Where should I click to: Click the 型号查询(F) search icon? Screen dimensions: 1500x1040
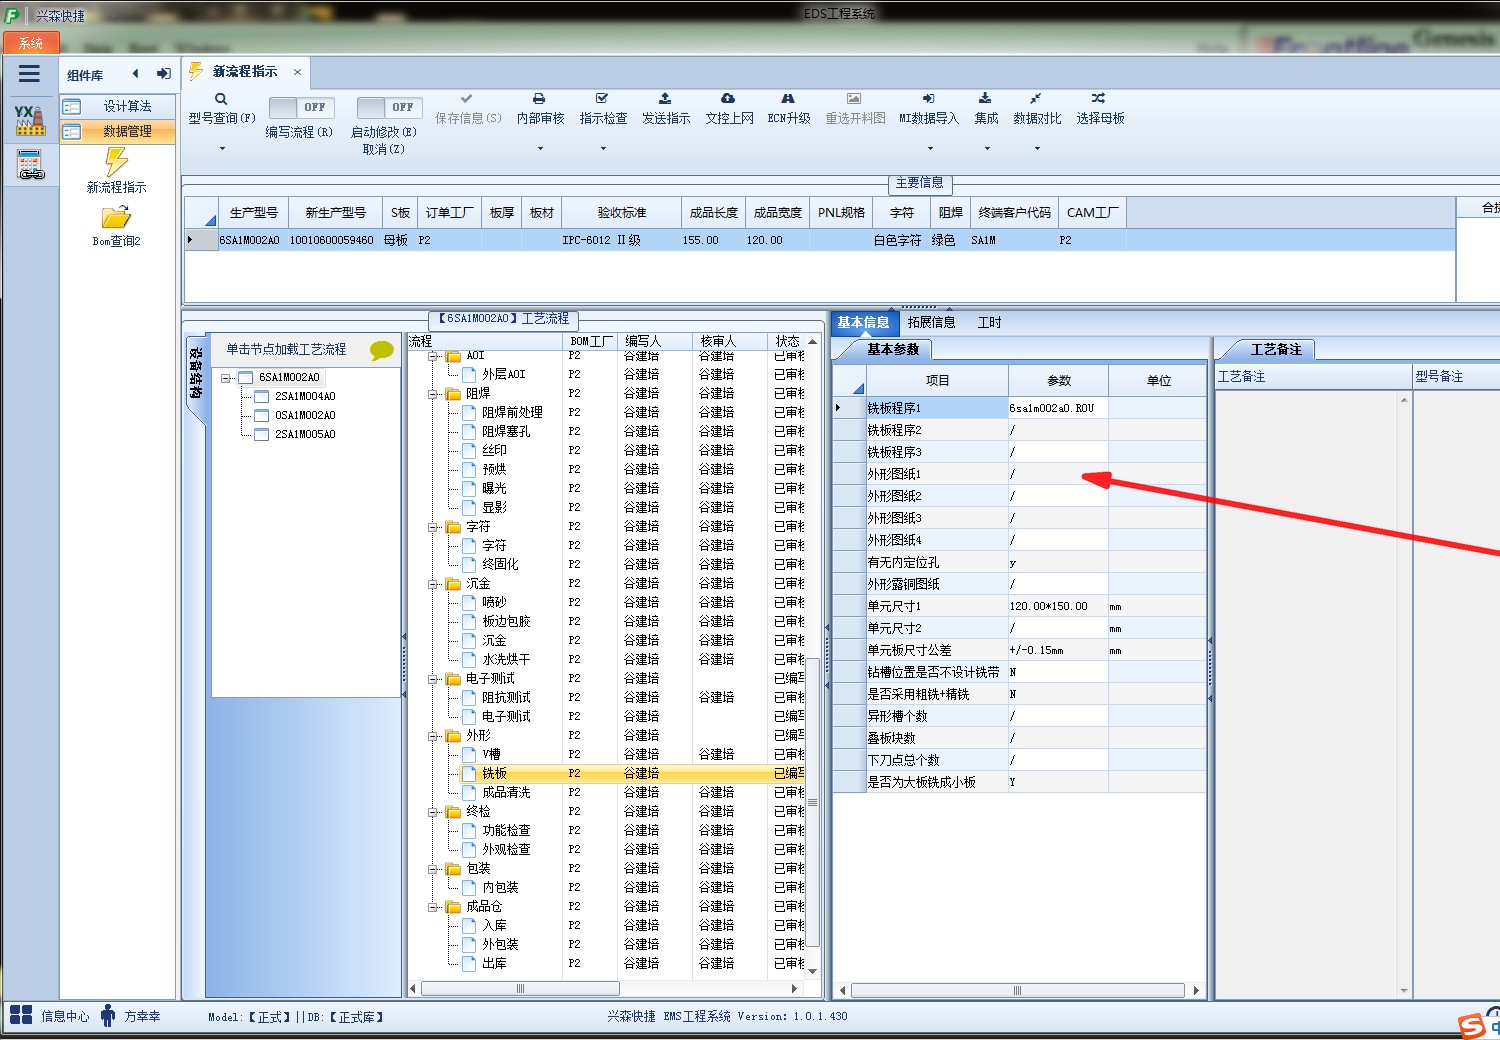(x=221, y=99)
